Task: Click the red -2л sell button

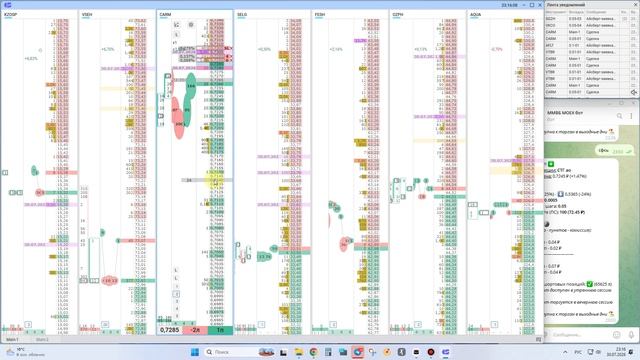Action: 195,330
